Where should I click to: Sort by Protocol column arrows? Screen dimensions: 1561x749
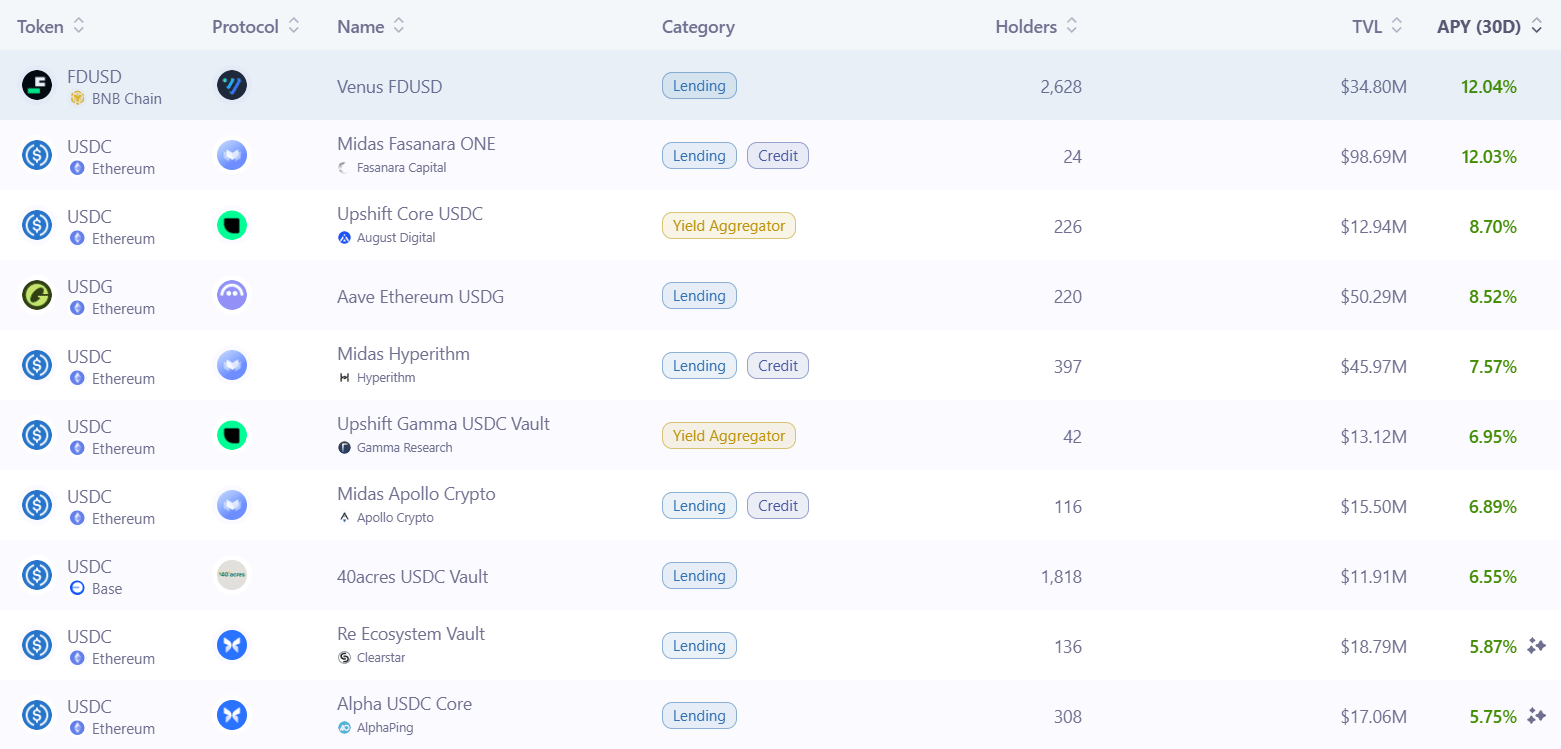(294, 27)
